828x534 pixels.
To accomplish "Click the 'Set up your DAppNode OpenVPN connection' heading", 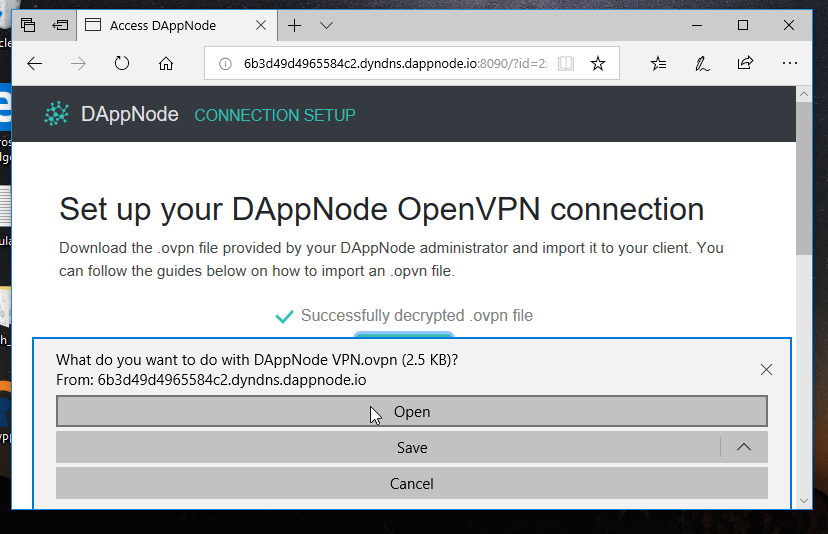I will click(381, 209).
